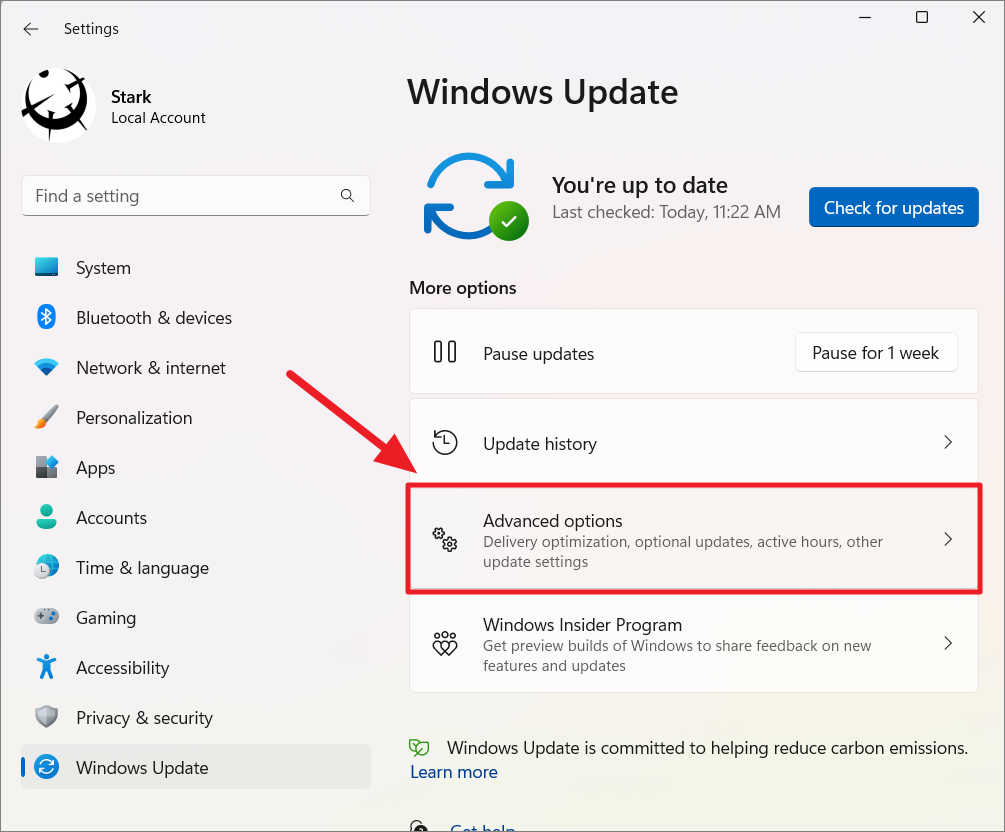
Task: Open Accessibility settings
Action: point(195,667)
